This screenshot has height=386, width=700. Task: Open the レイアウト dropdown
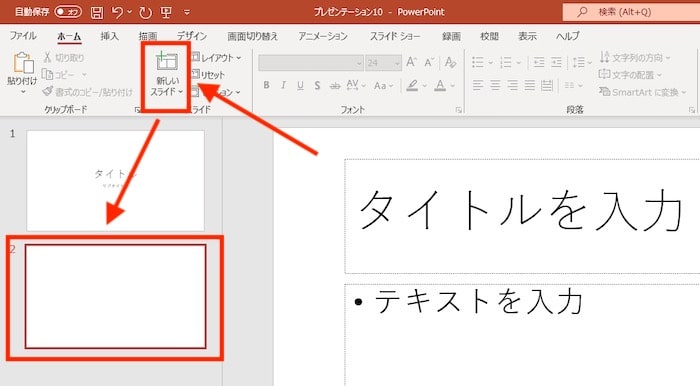[x=217, y=58]
